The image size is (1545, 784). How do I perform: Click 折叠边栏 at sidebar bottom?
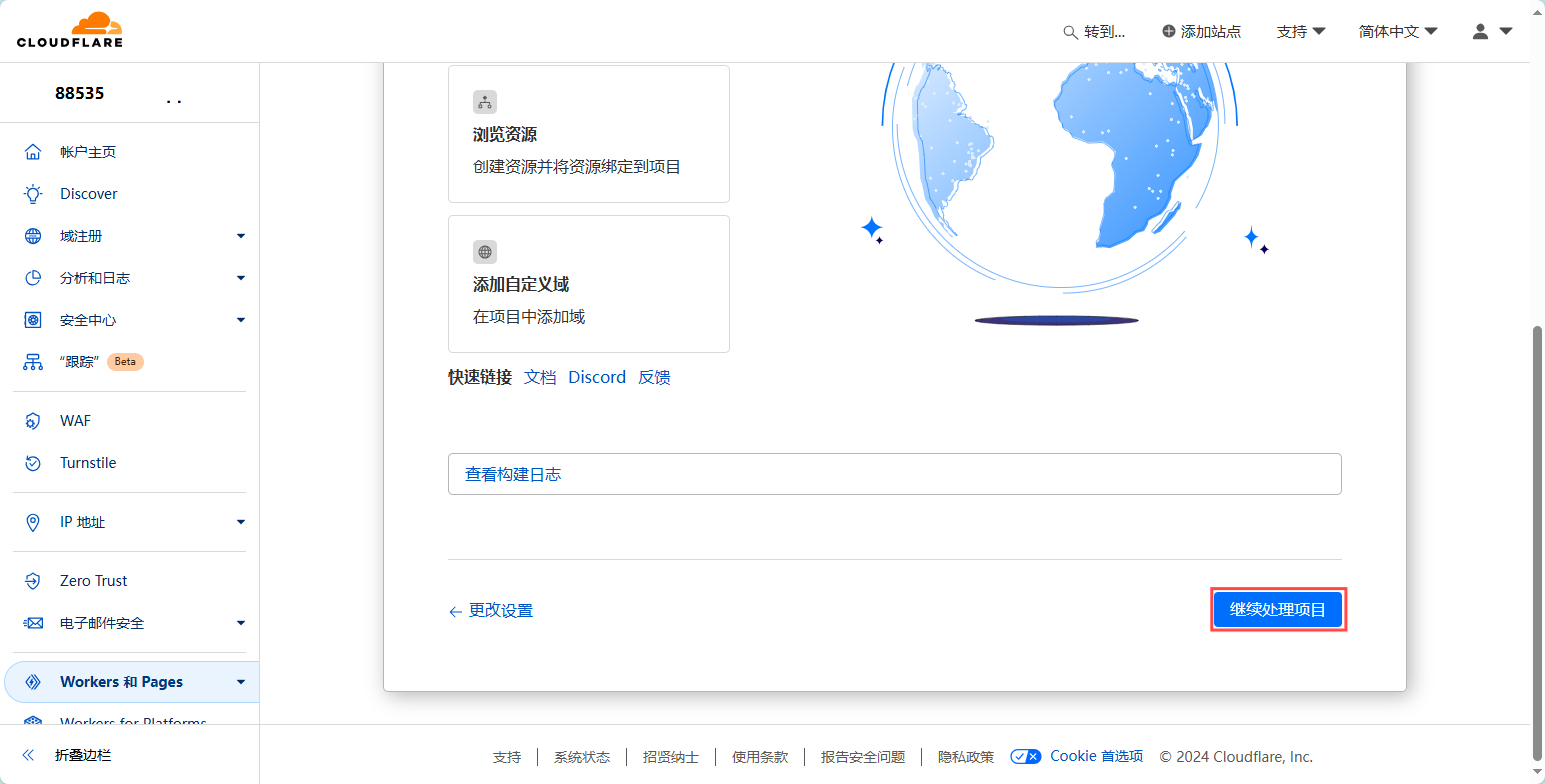[x=83, y=755]
